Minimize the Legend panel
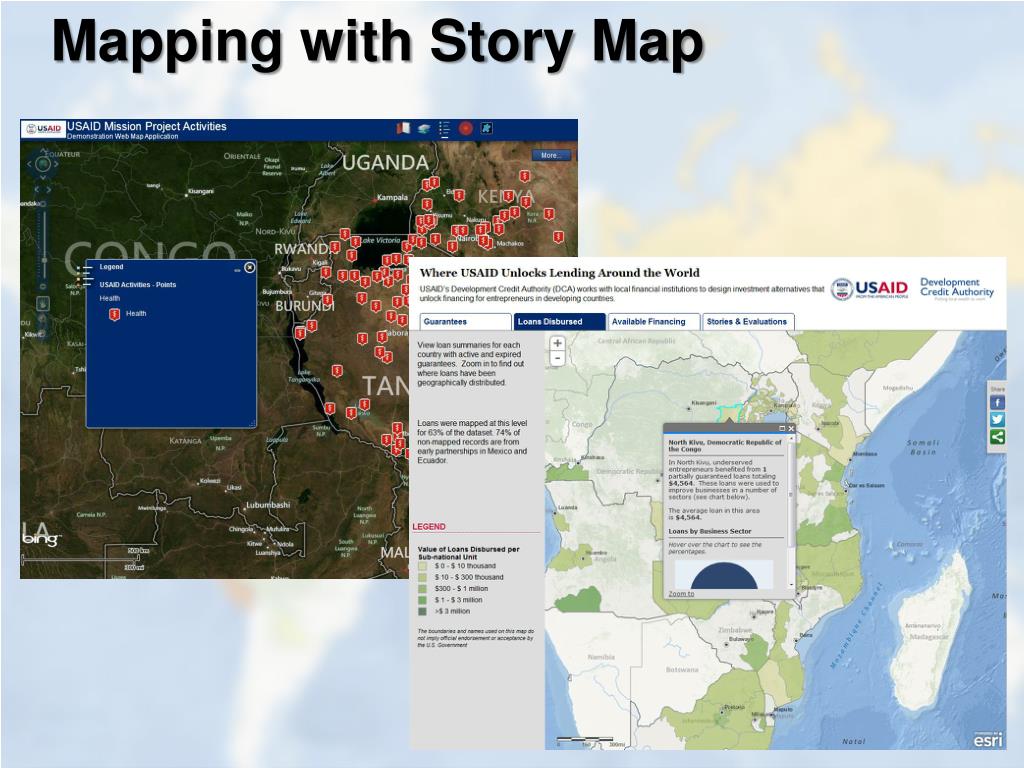This screenshot has height=768, width=1024. 237,268
